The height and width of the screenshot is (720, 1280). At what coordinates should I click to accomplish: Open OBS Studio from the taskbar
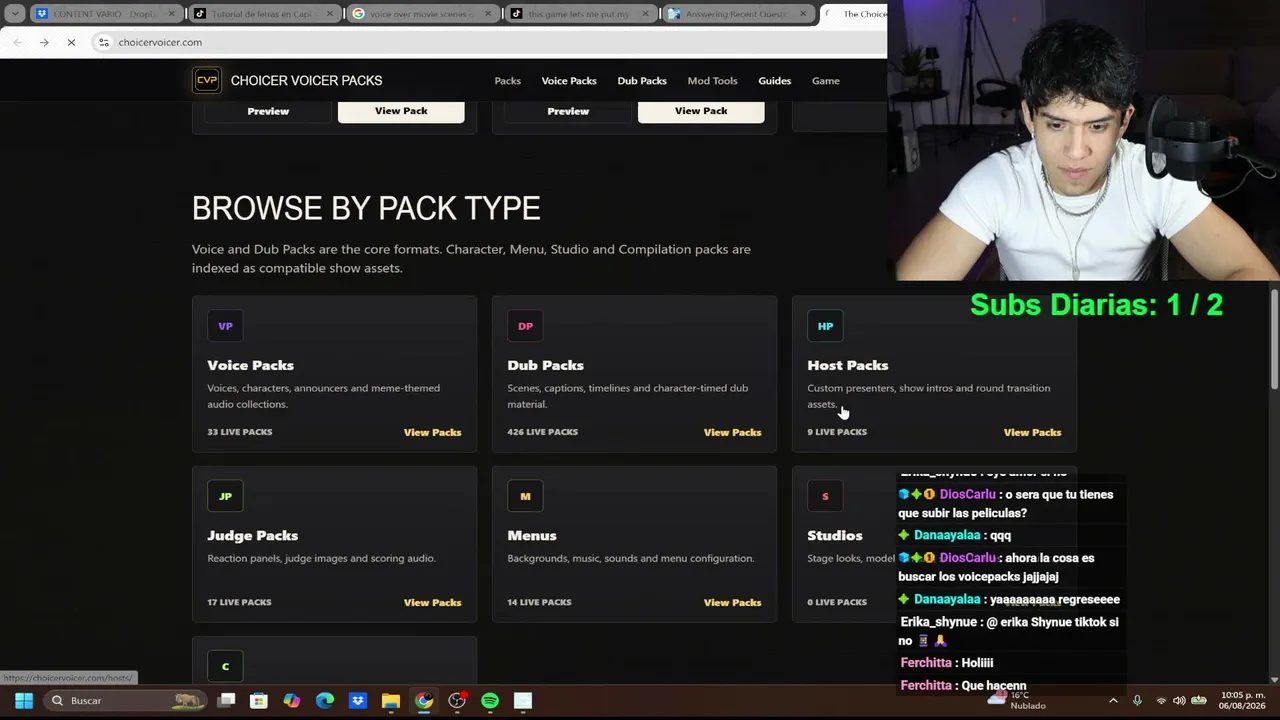tap(457, 701)
